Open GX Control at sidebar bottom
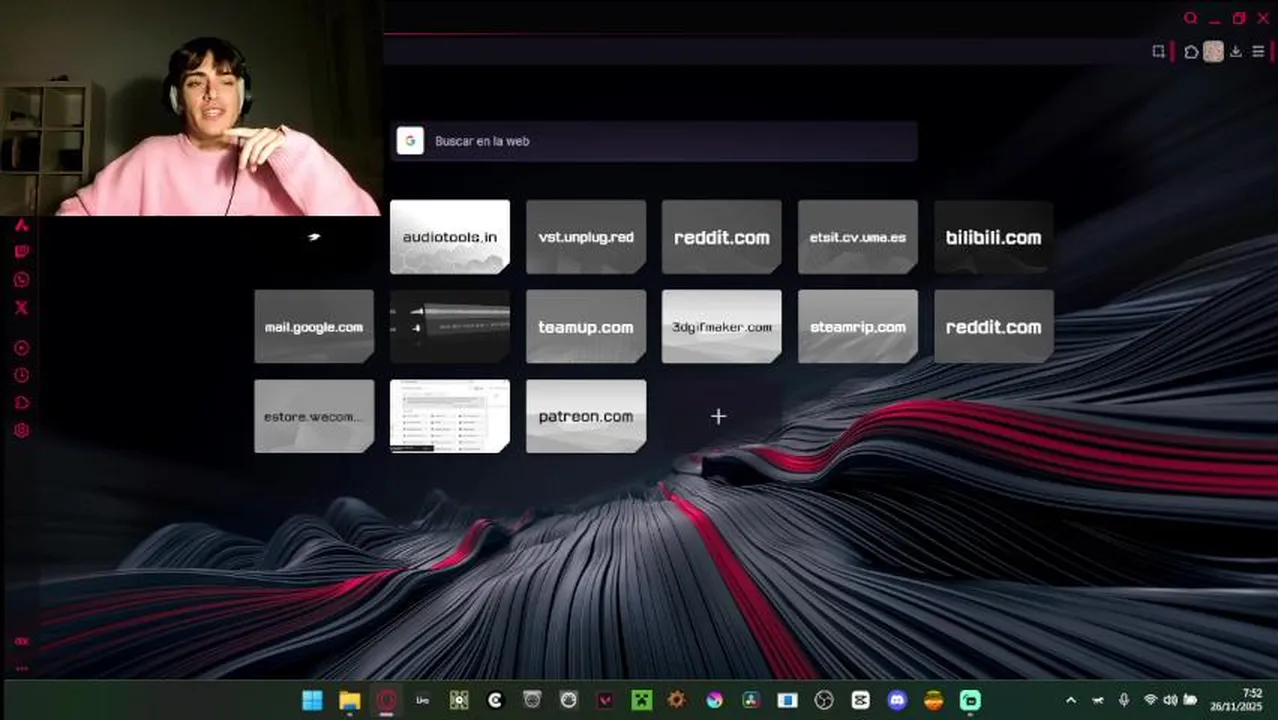Screen dimensions: 1278x720 (x=21, y=641)
